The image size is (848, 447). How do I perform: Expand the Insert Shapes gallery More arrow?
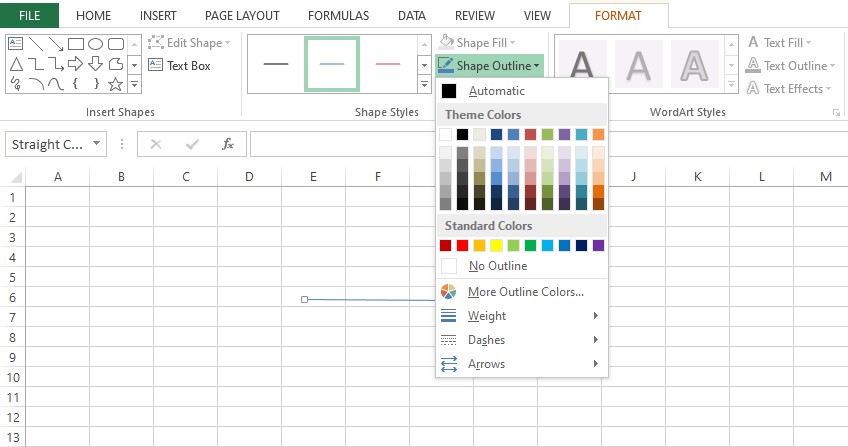click(135, 84)
